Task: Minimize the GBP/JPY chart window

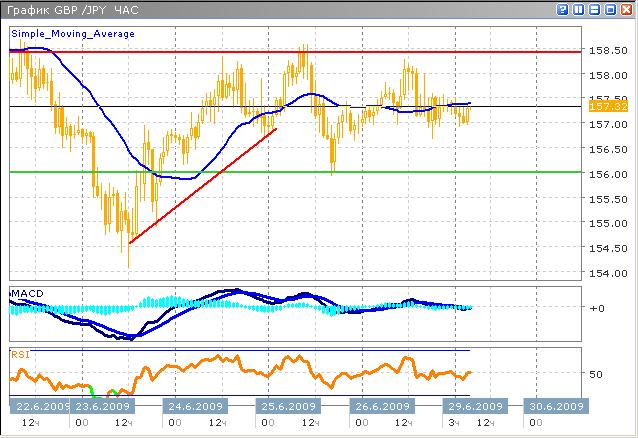Action: [x=595, y=9]
